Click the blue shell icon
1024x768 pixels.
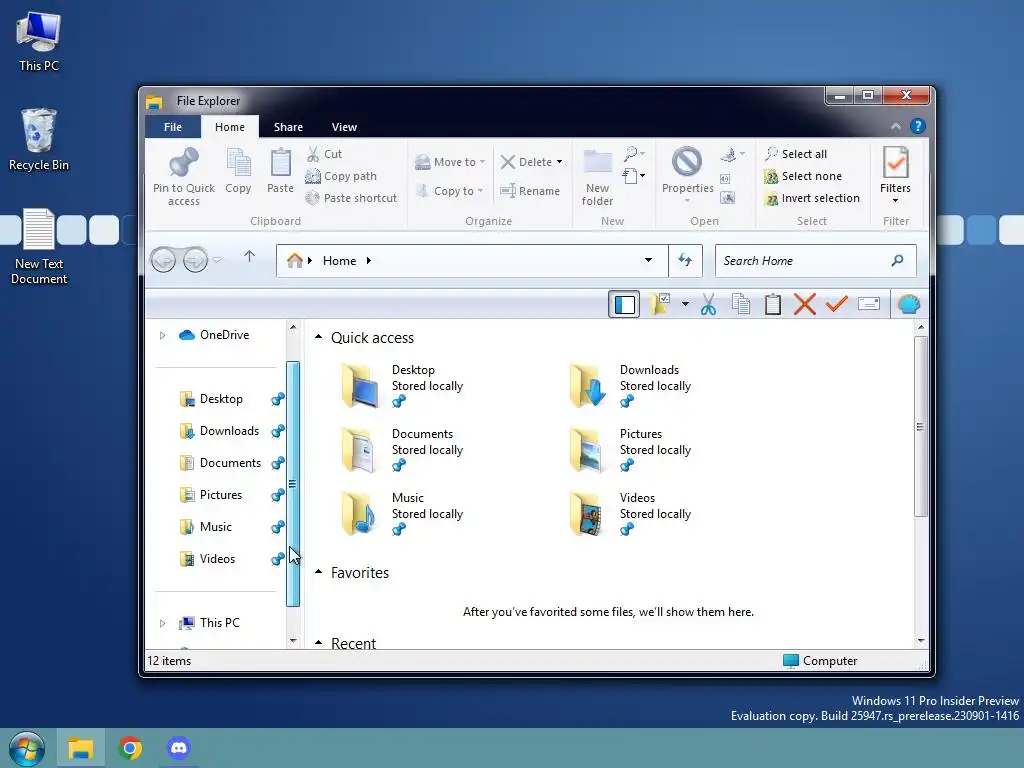click(908, 304)
